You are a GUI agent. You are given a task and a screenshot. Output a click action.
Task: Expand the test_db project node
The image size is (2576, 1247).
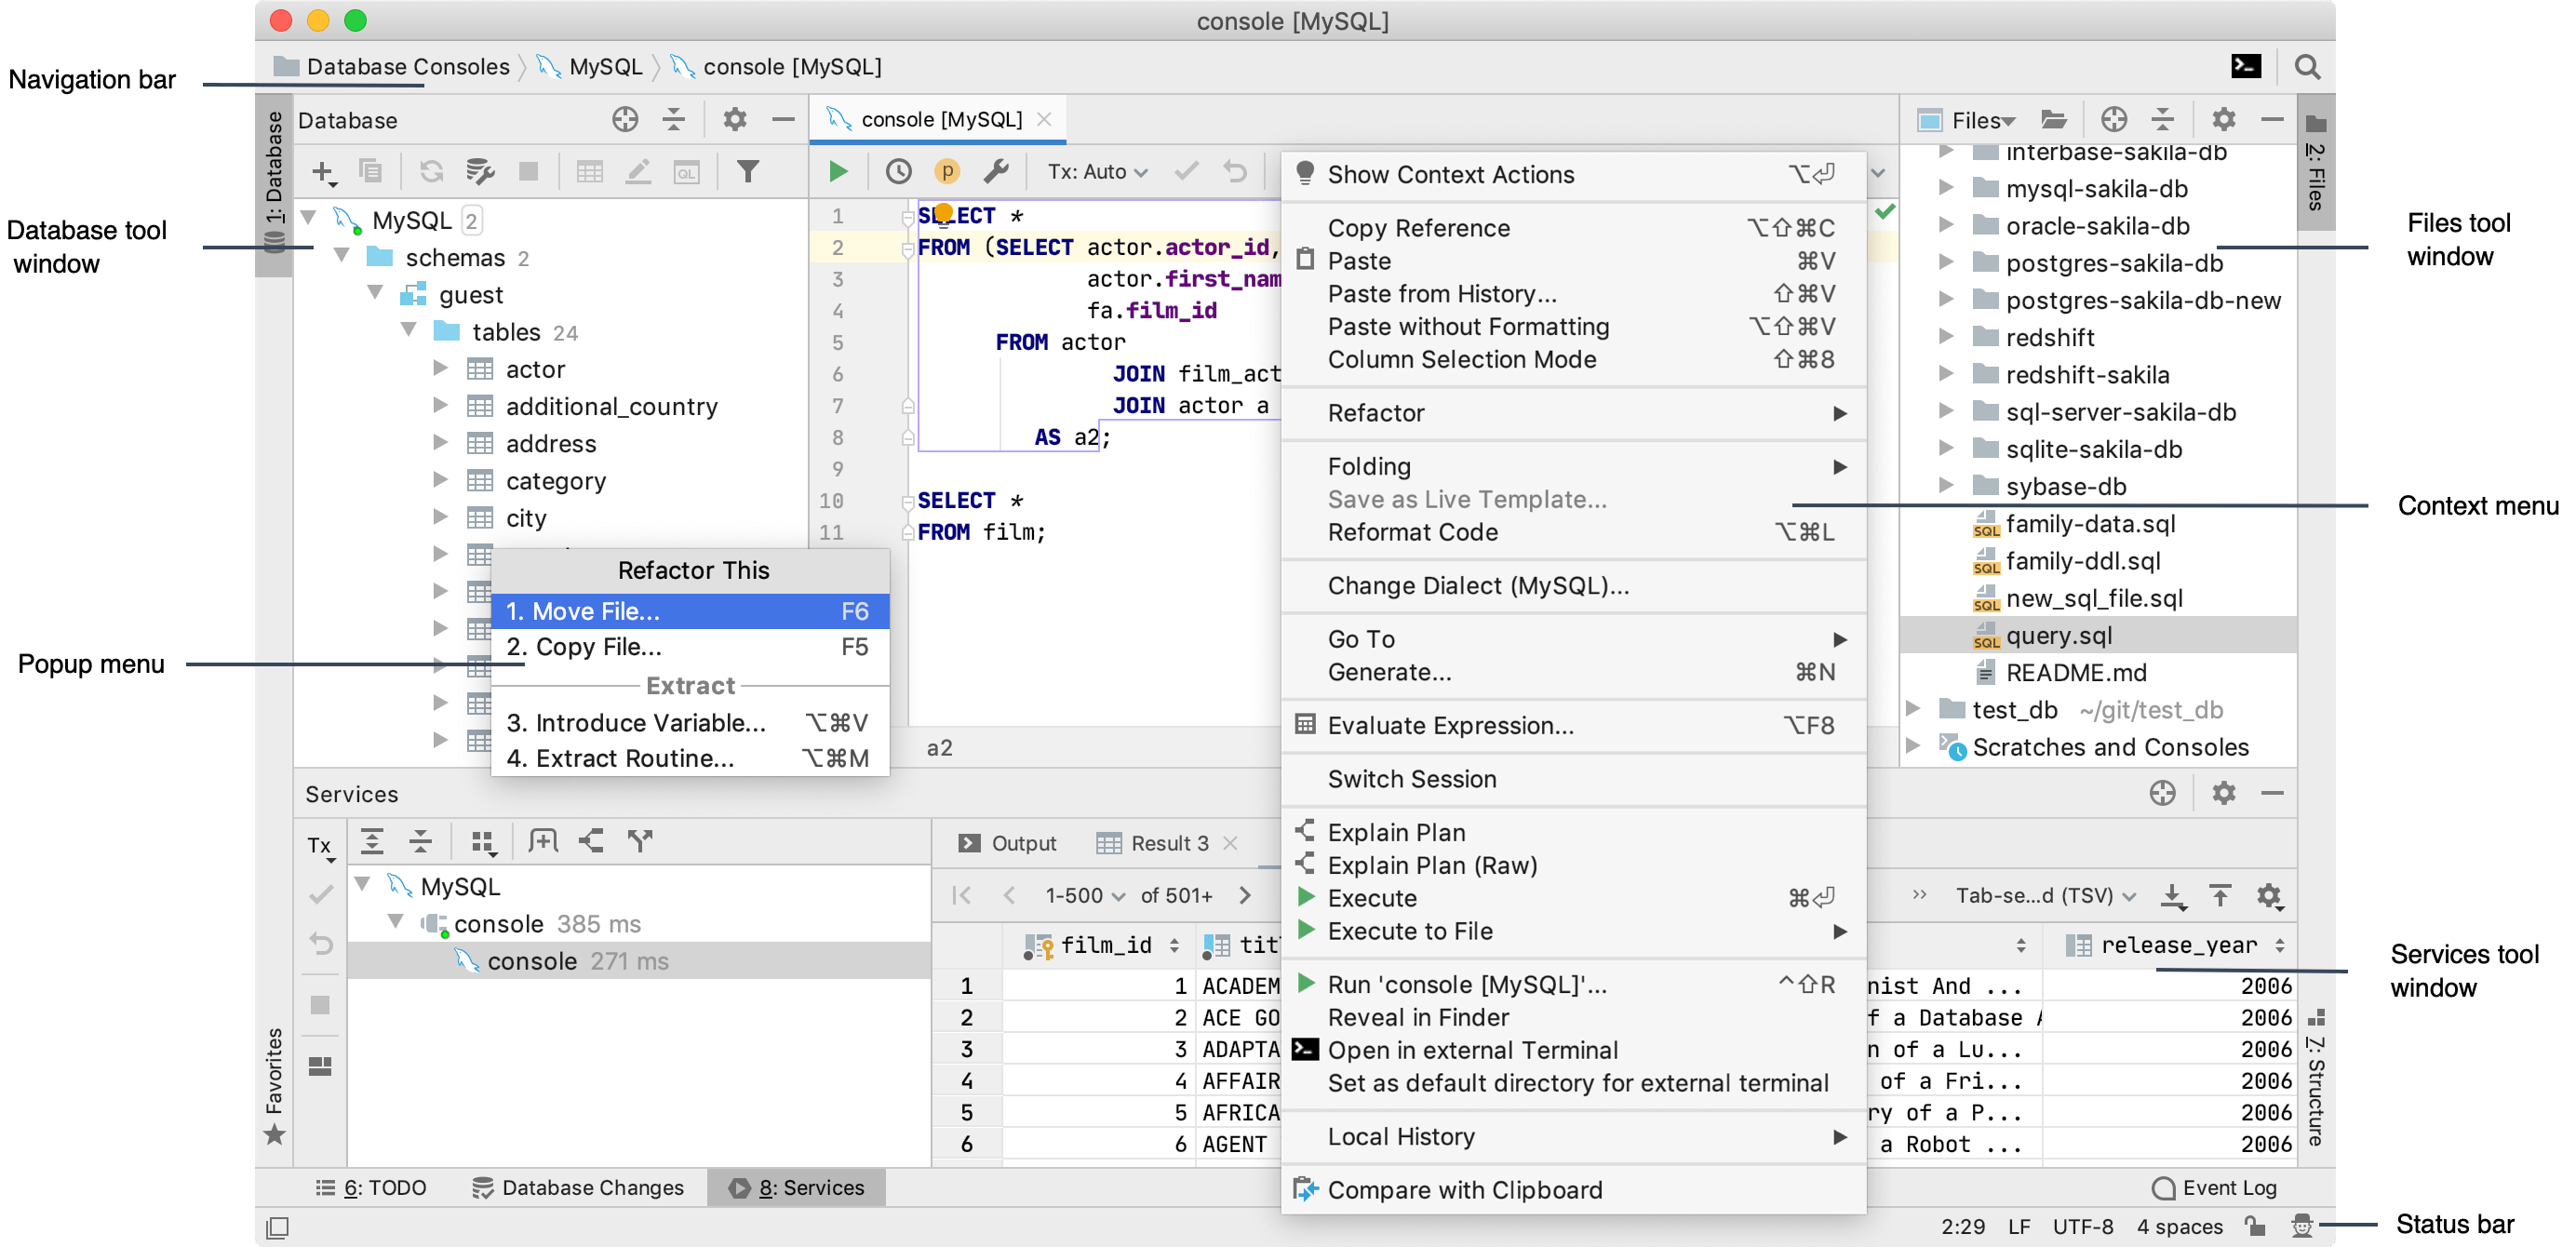point(1912,709)
